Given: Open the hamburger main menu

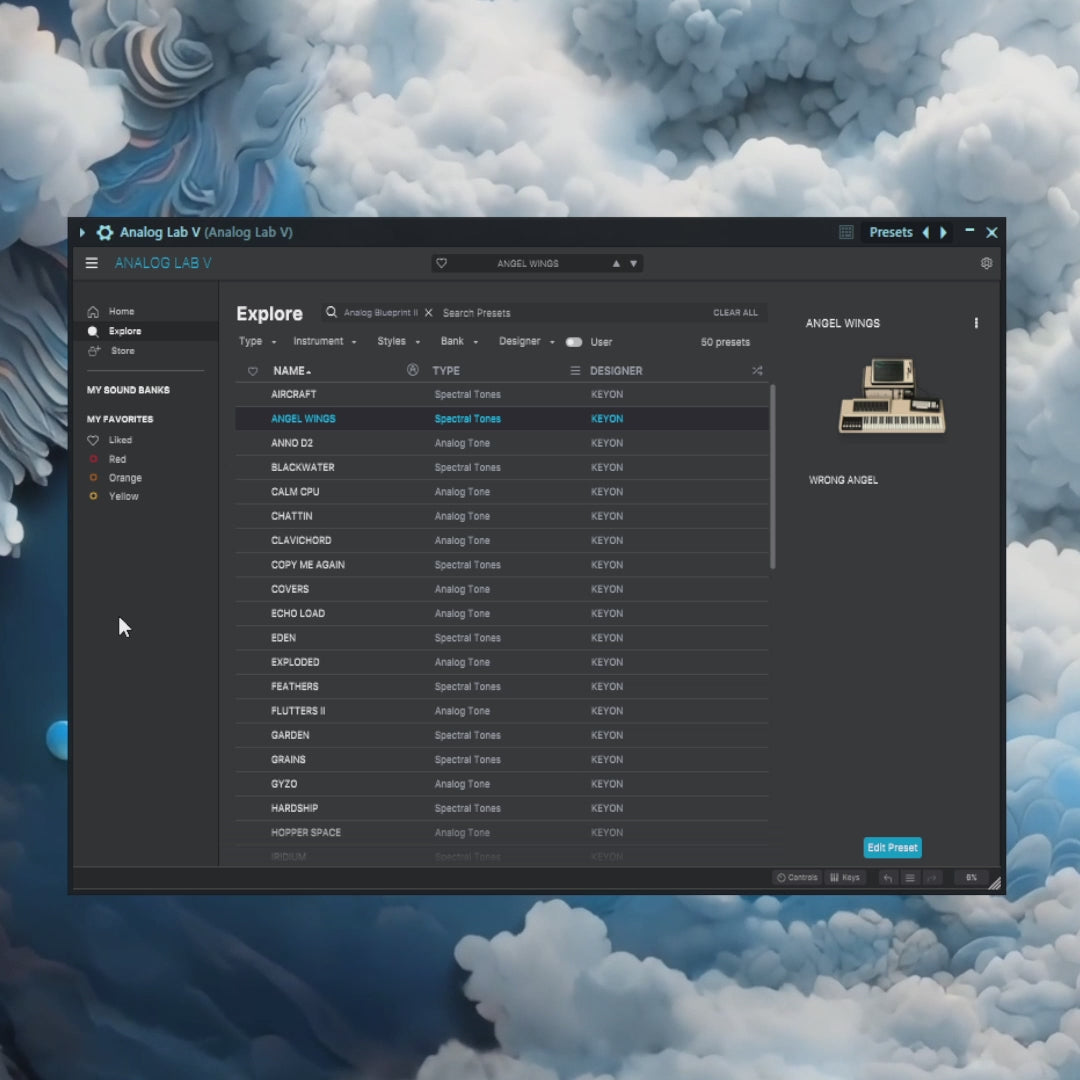Looking at the screenshot, I should tap(92, 263).
